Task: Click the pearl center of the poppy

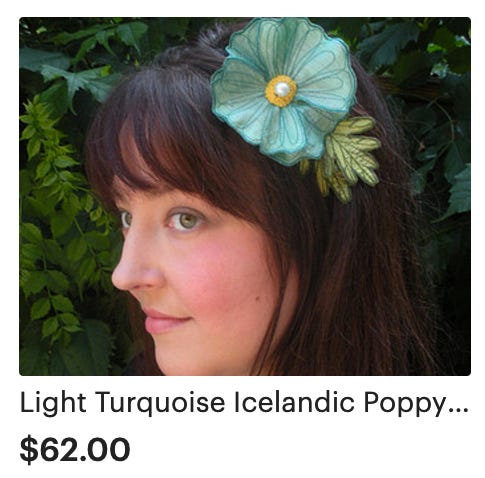Action: point(283,89)
